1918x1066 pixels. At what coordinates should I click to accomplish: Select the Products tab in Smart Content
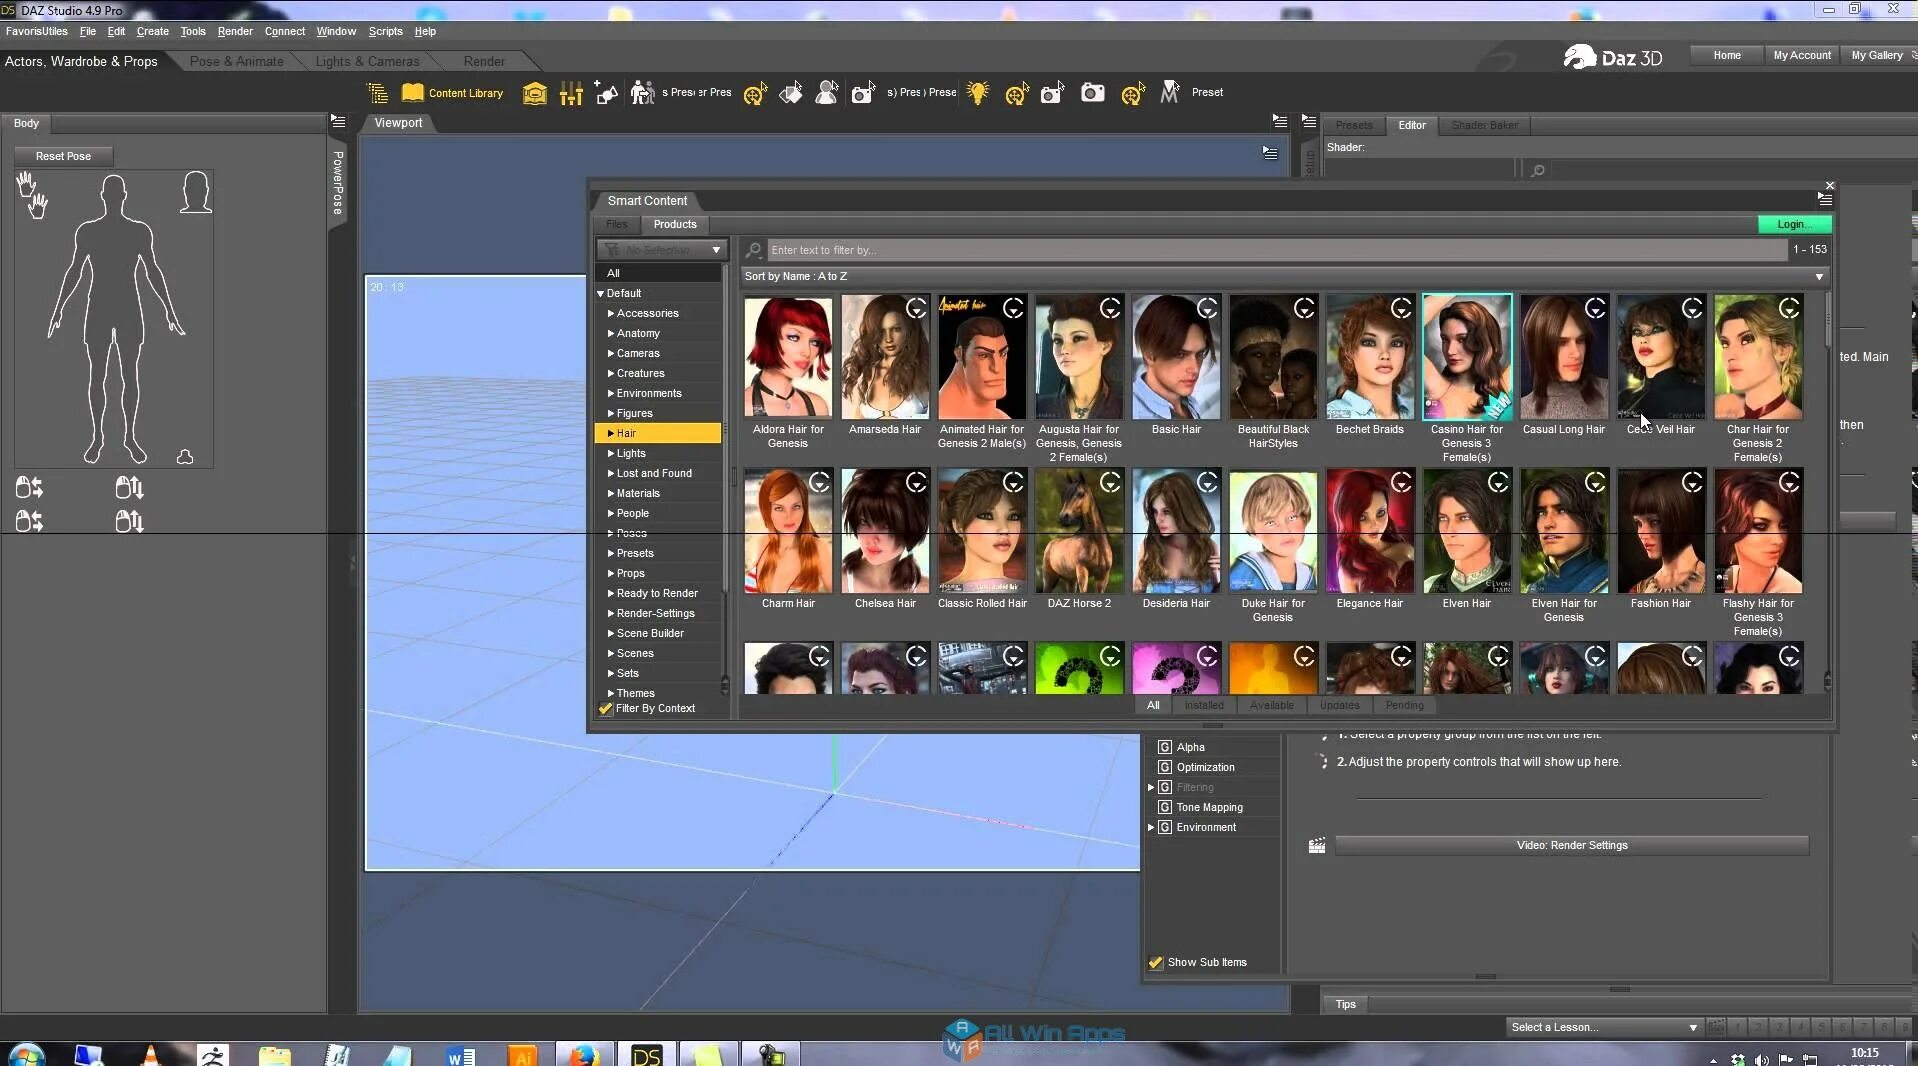tap(675, 225)
